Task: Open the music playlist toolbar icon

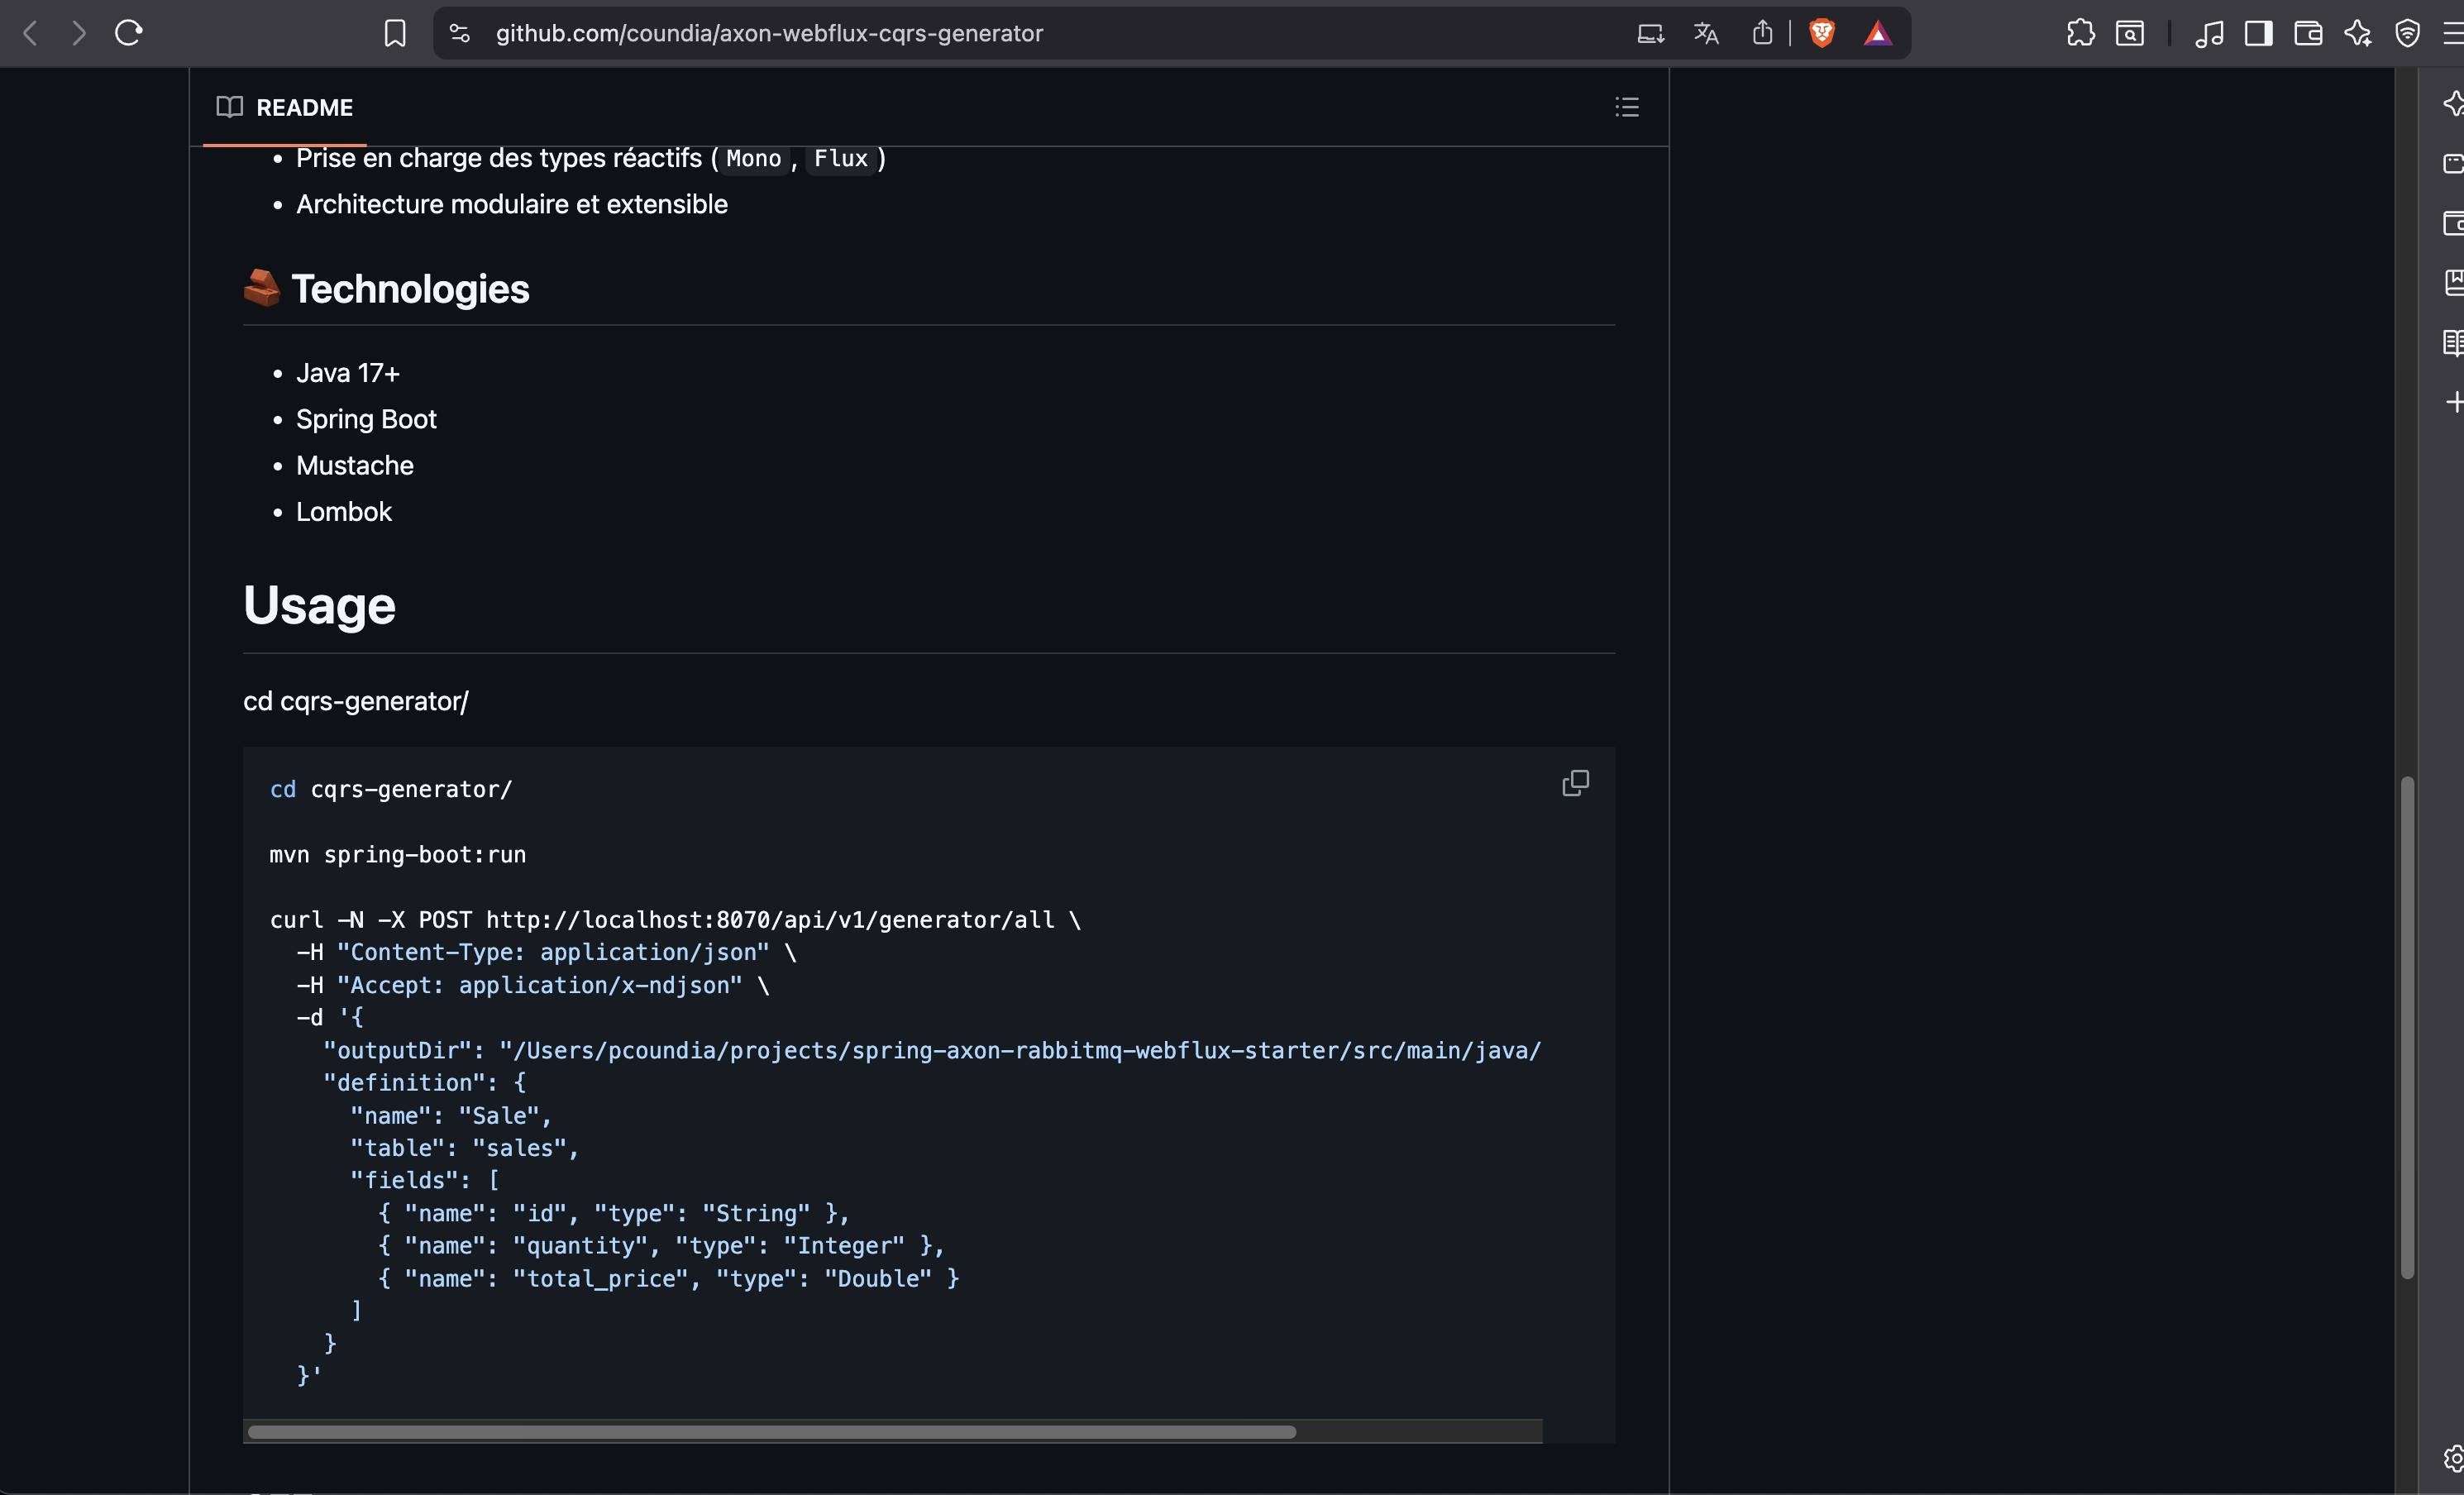Action: pyautogui.click(x=2209, y=33)
